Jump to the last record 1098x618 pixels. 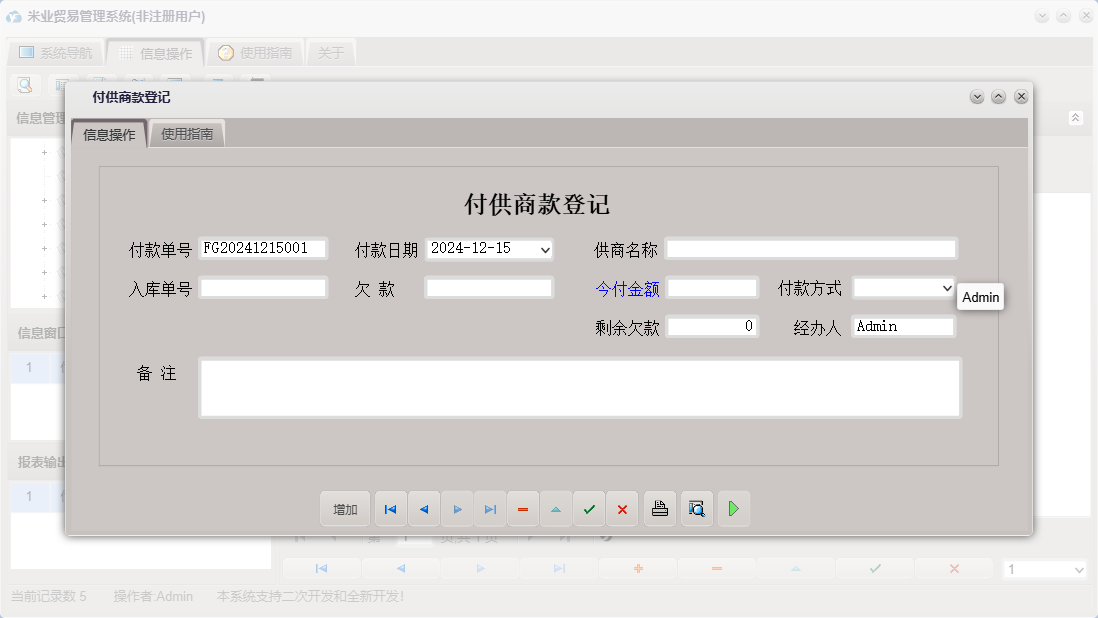[x=490, y=509]
